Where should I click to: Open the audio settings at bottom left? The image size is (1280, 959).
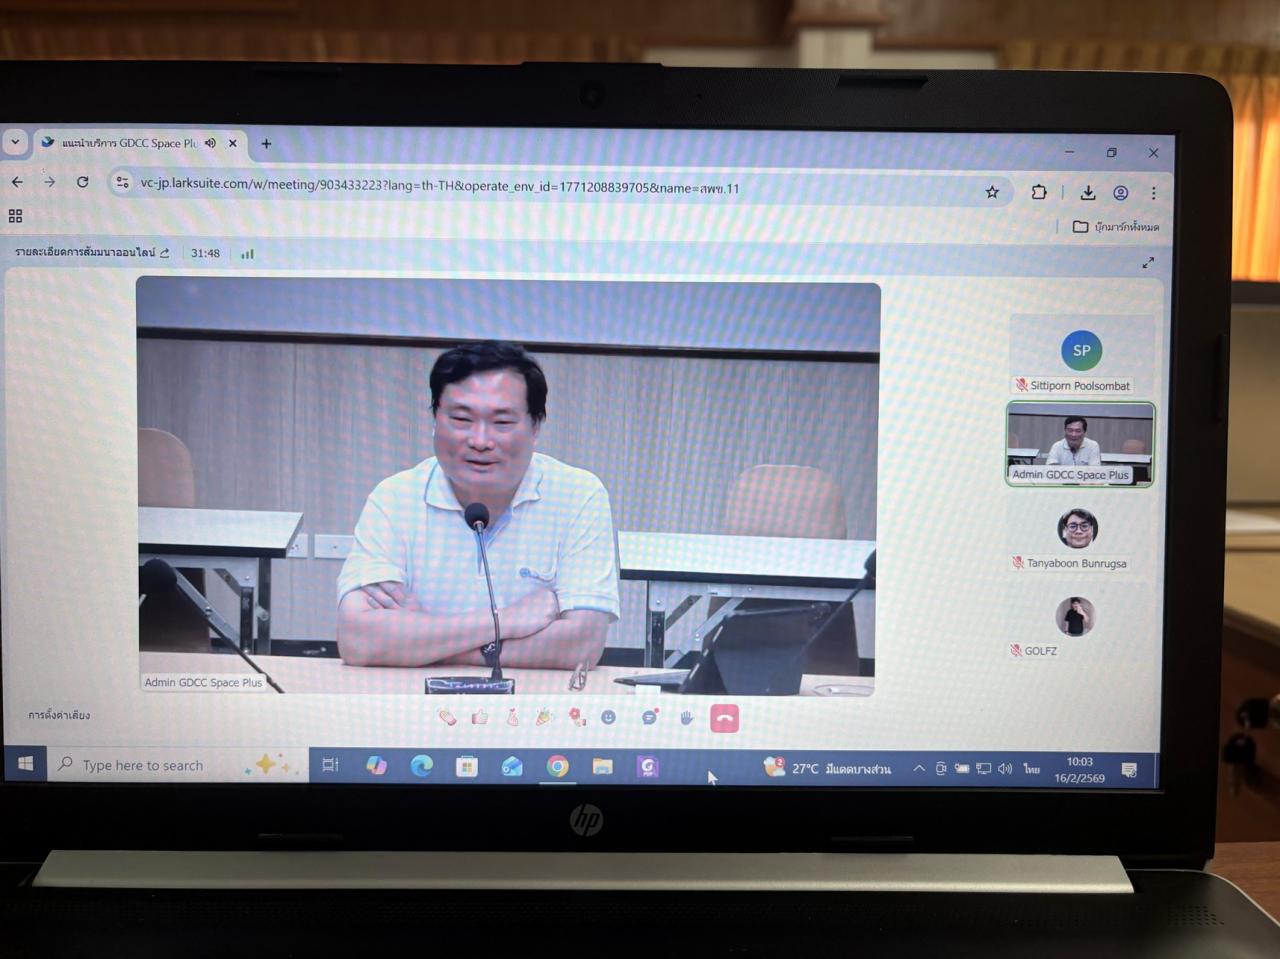click(x=59, y=715)
